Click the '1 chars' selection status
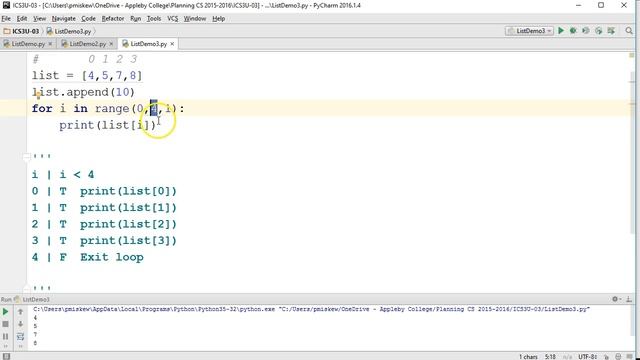640x360 pixels. coord(528,357)
